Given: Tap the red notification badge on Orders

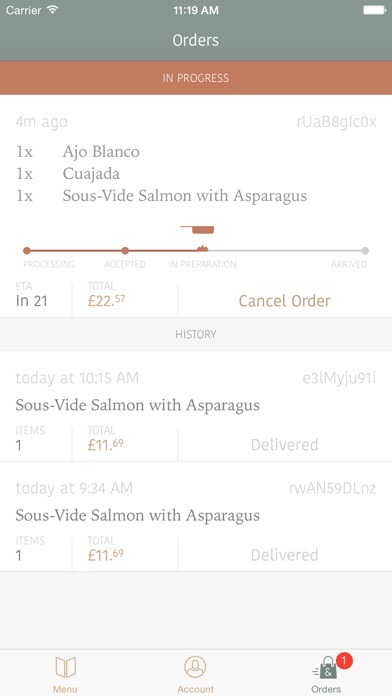Looking at the screenshot, I should [344, 661].
